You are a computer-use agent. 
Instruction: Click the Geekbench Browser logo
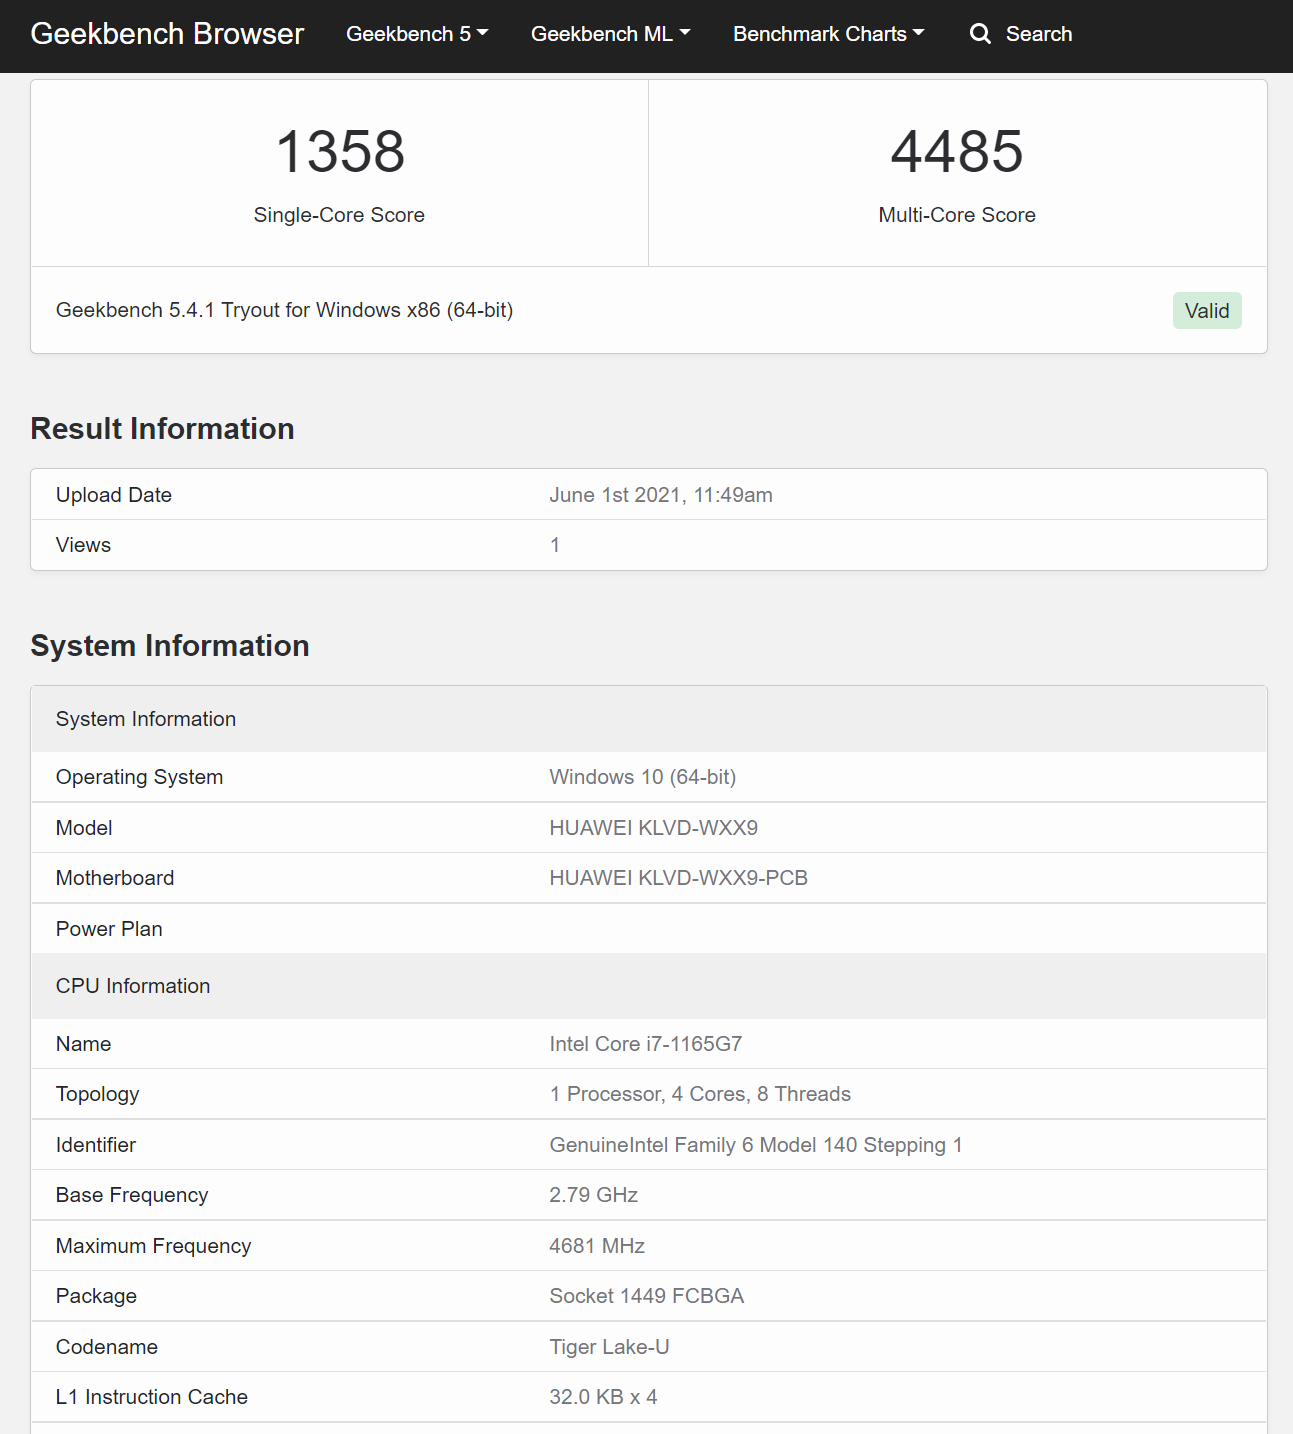(x=167, y=34)
